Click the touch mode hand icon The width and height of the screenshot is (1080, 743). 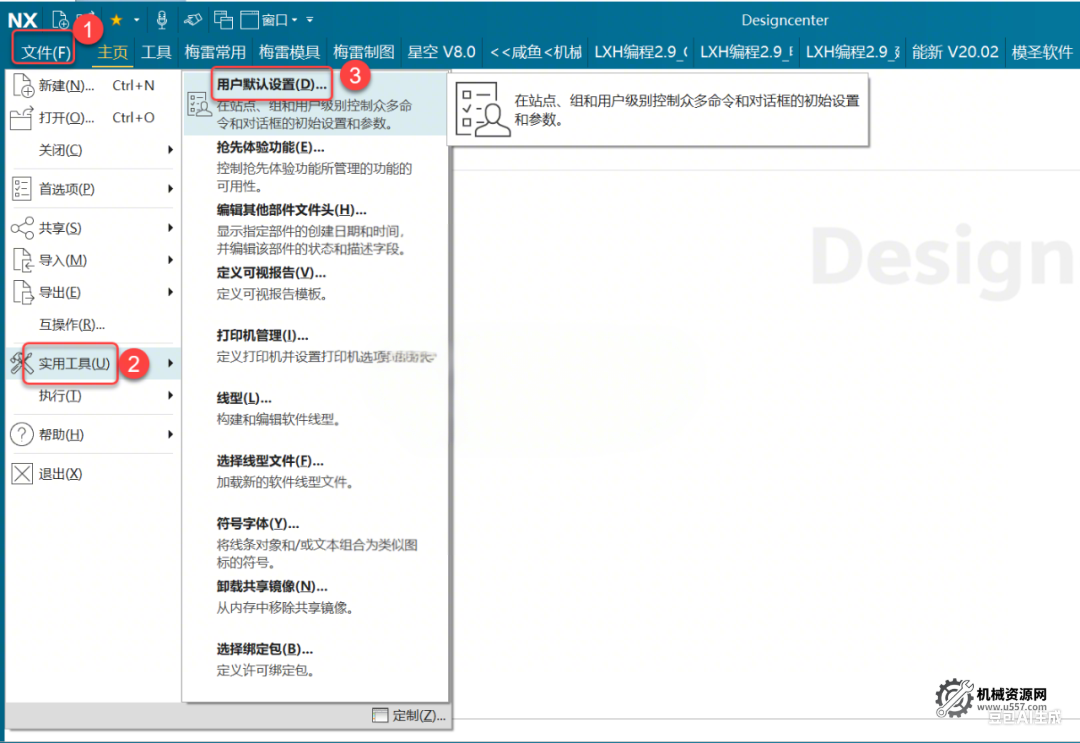(194, 18)
